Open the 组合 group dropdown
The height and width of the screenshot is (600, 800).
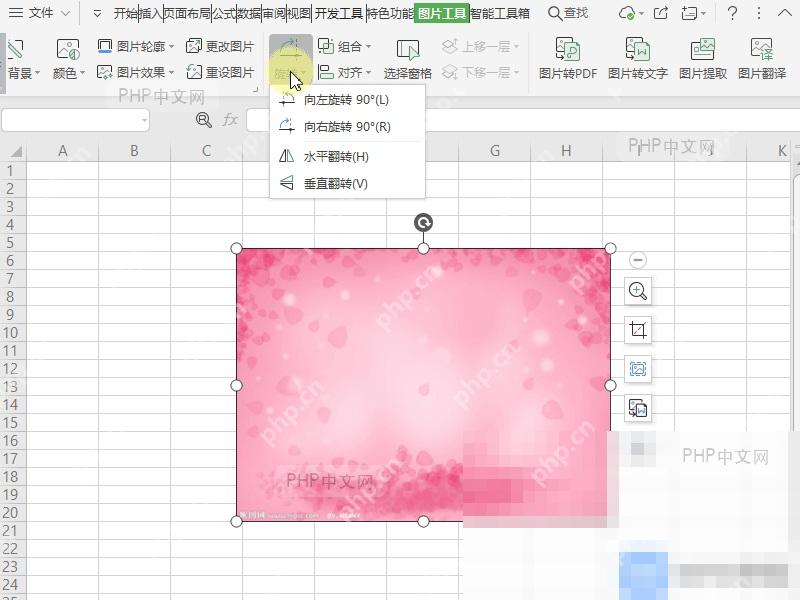click(x=344, y=46)
